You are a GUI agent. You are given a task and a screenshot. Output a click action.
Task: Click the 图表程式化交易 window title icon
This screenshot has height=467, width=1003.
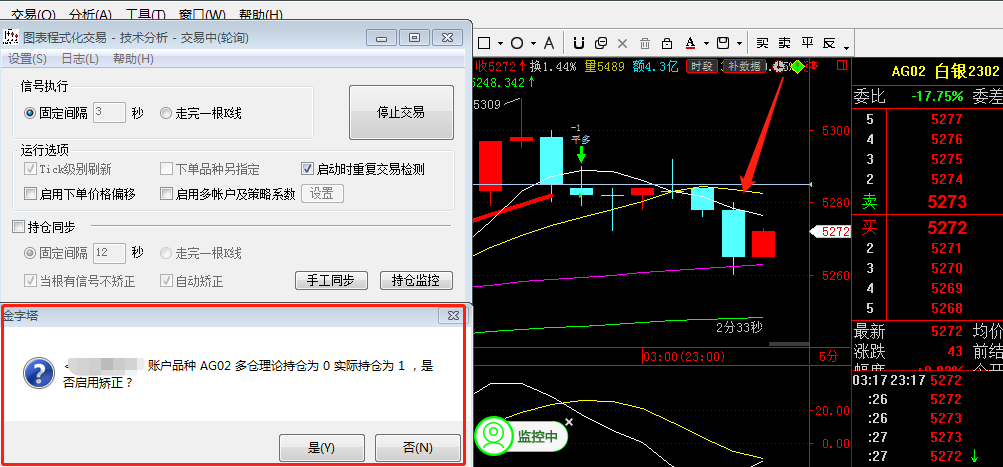pyautogui.click(x=10, y=38)
